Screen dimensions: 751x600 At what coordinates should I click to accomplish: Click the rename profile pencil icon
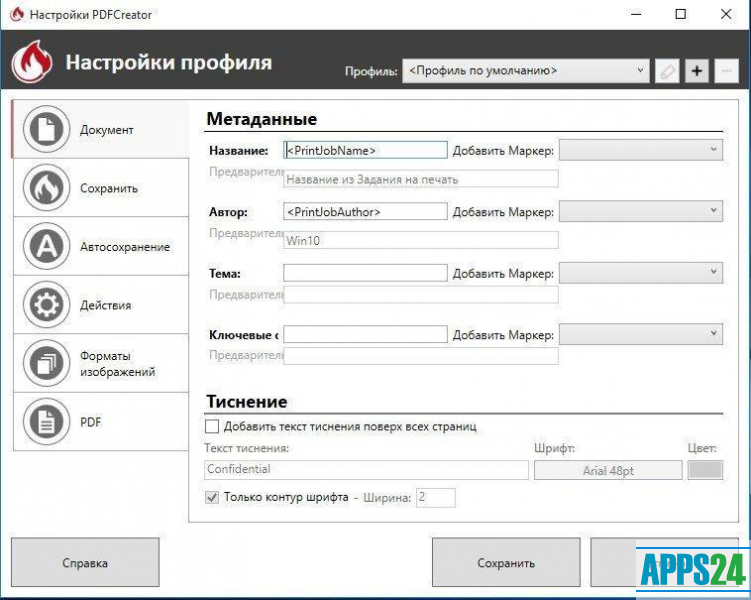point(667,71)
